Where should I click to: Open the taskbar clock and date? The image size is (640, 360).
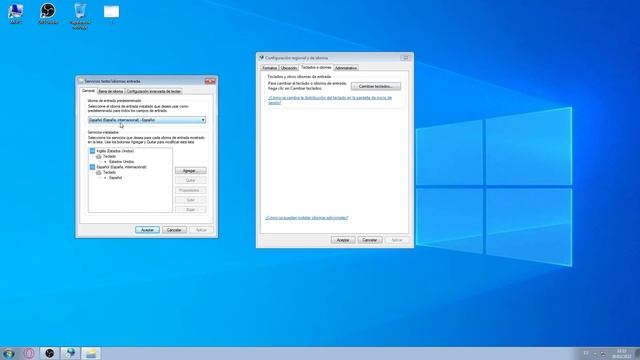[x=622, y=353]
